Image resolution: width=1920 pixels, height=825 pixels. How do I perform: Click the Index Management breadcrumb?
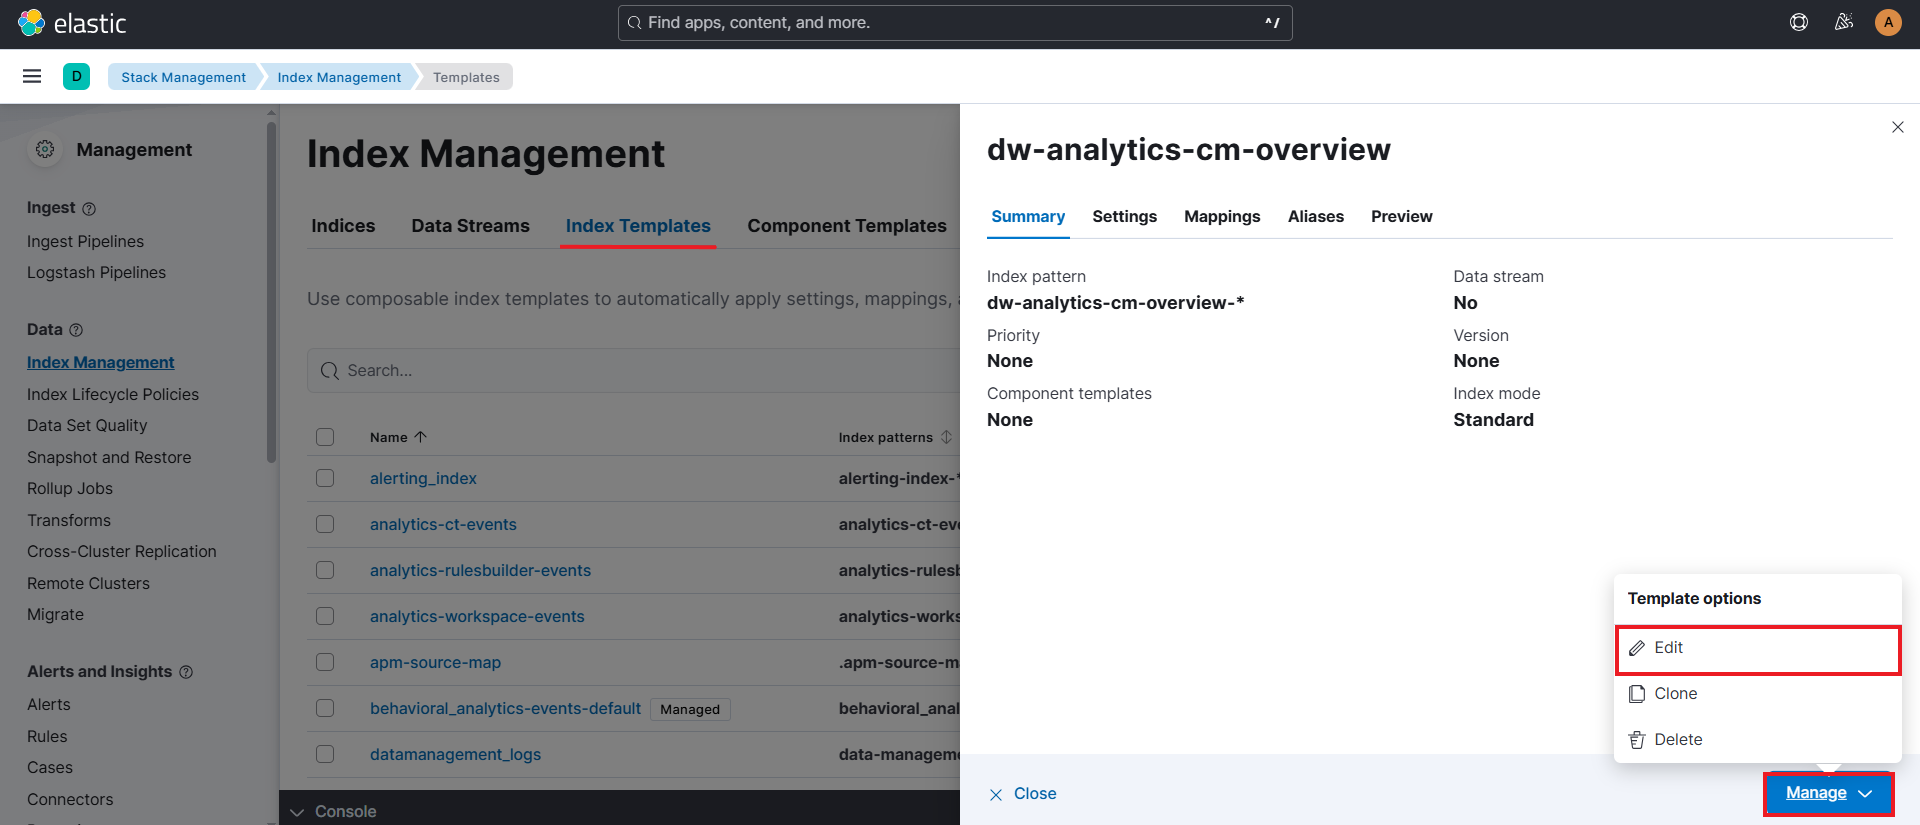(339, 77)
